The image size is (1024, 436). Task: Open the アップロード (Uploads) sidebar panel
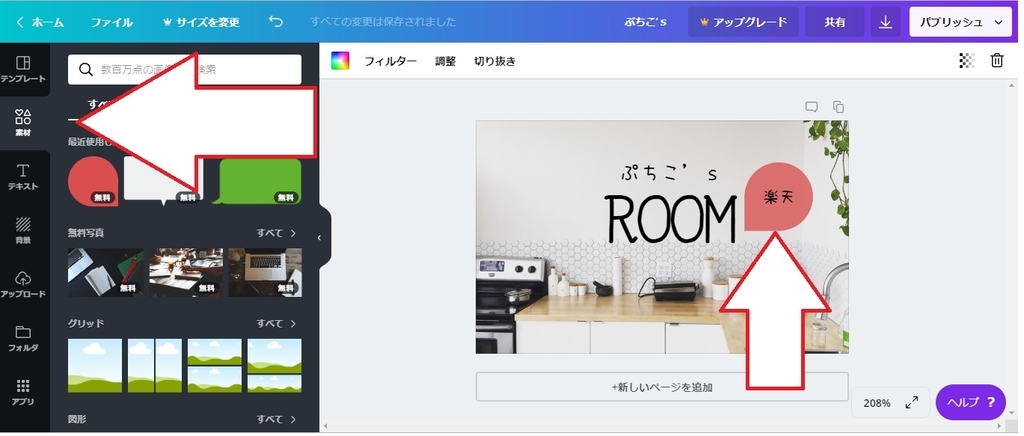pos(23,285)
